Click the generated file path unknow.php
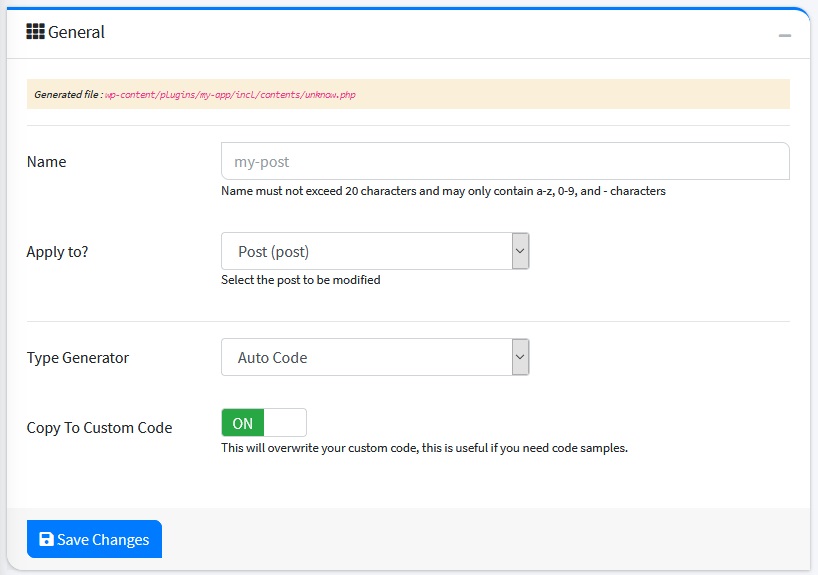This screenshot has width=818, height=575. click(x=230, y=95)
